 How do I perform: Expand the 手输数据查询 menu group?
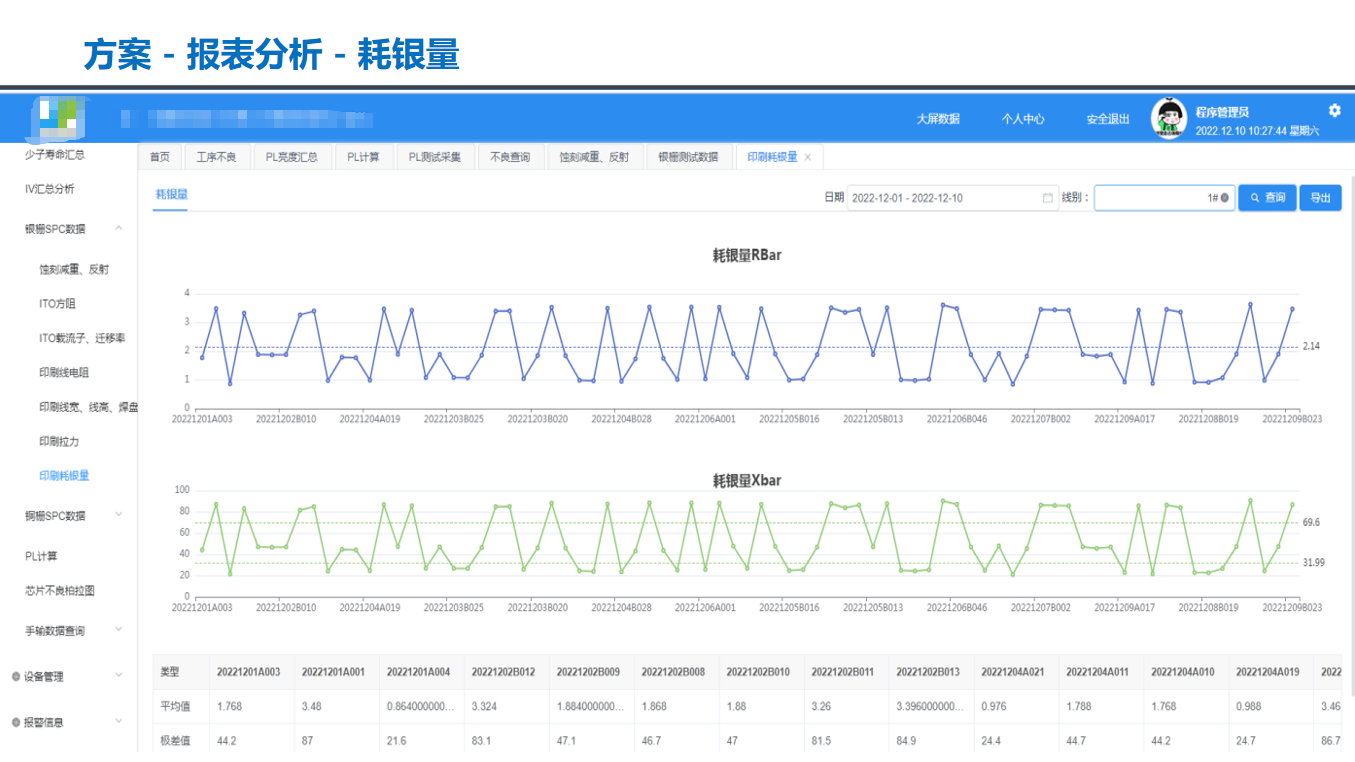119,630
